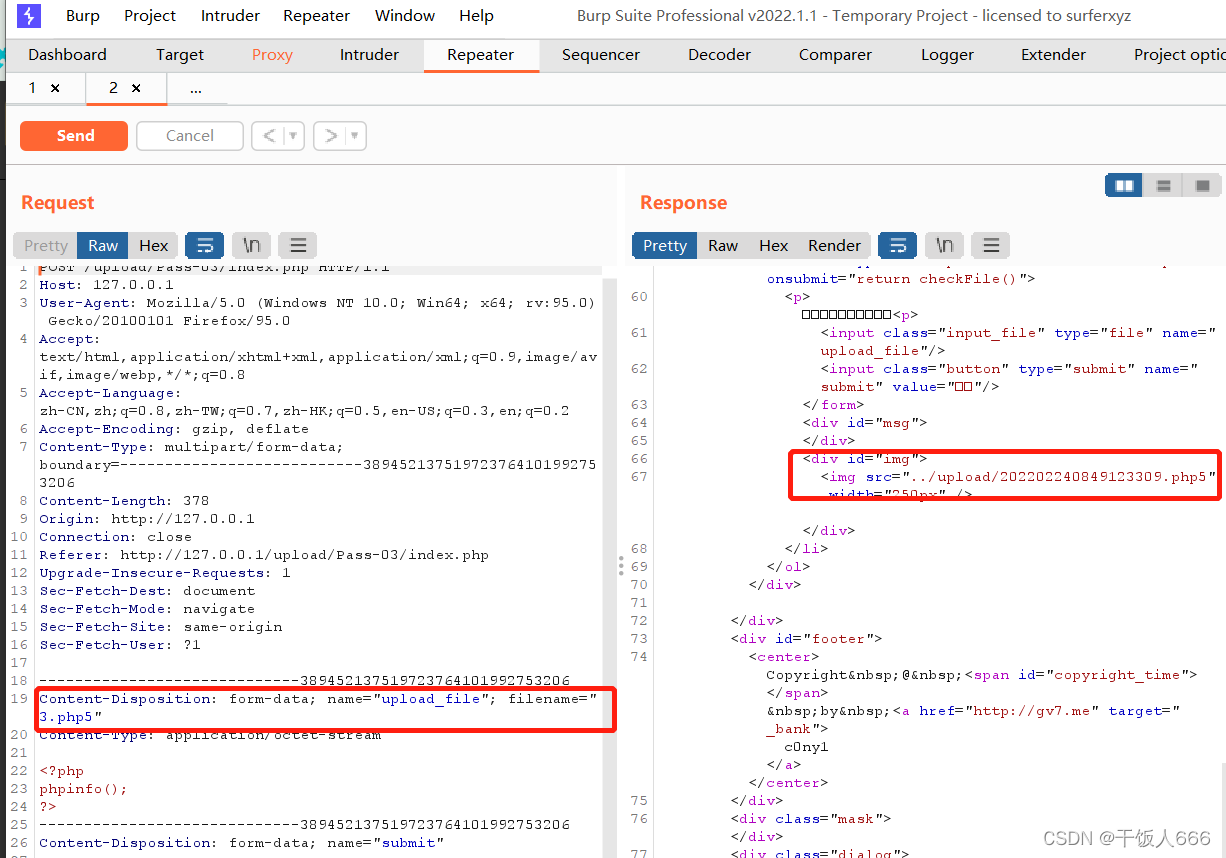1226x858 pixels.
Task: Switch to the Comparer tab
Action: click(x=835, y=55)
